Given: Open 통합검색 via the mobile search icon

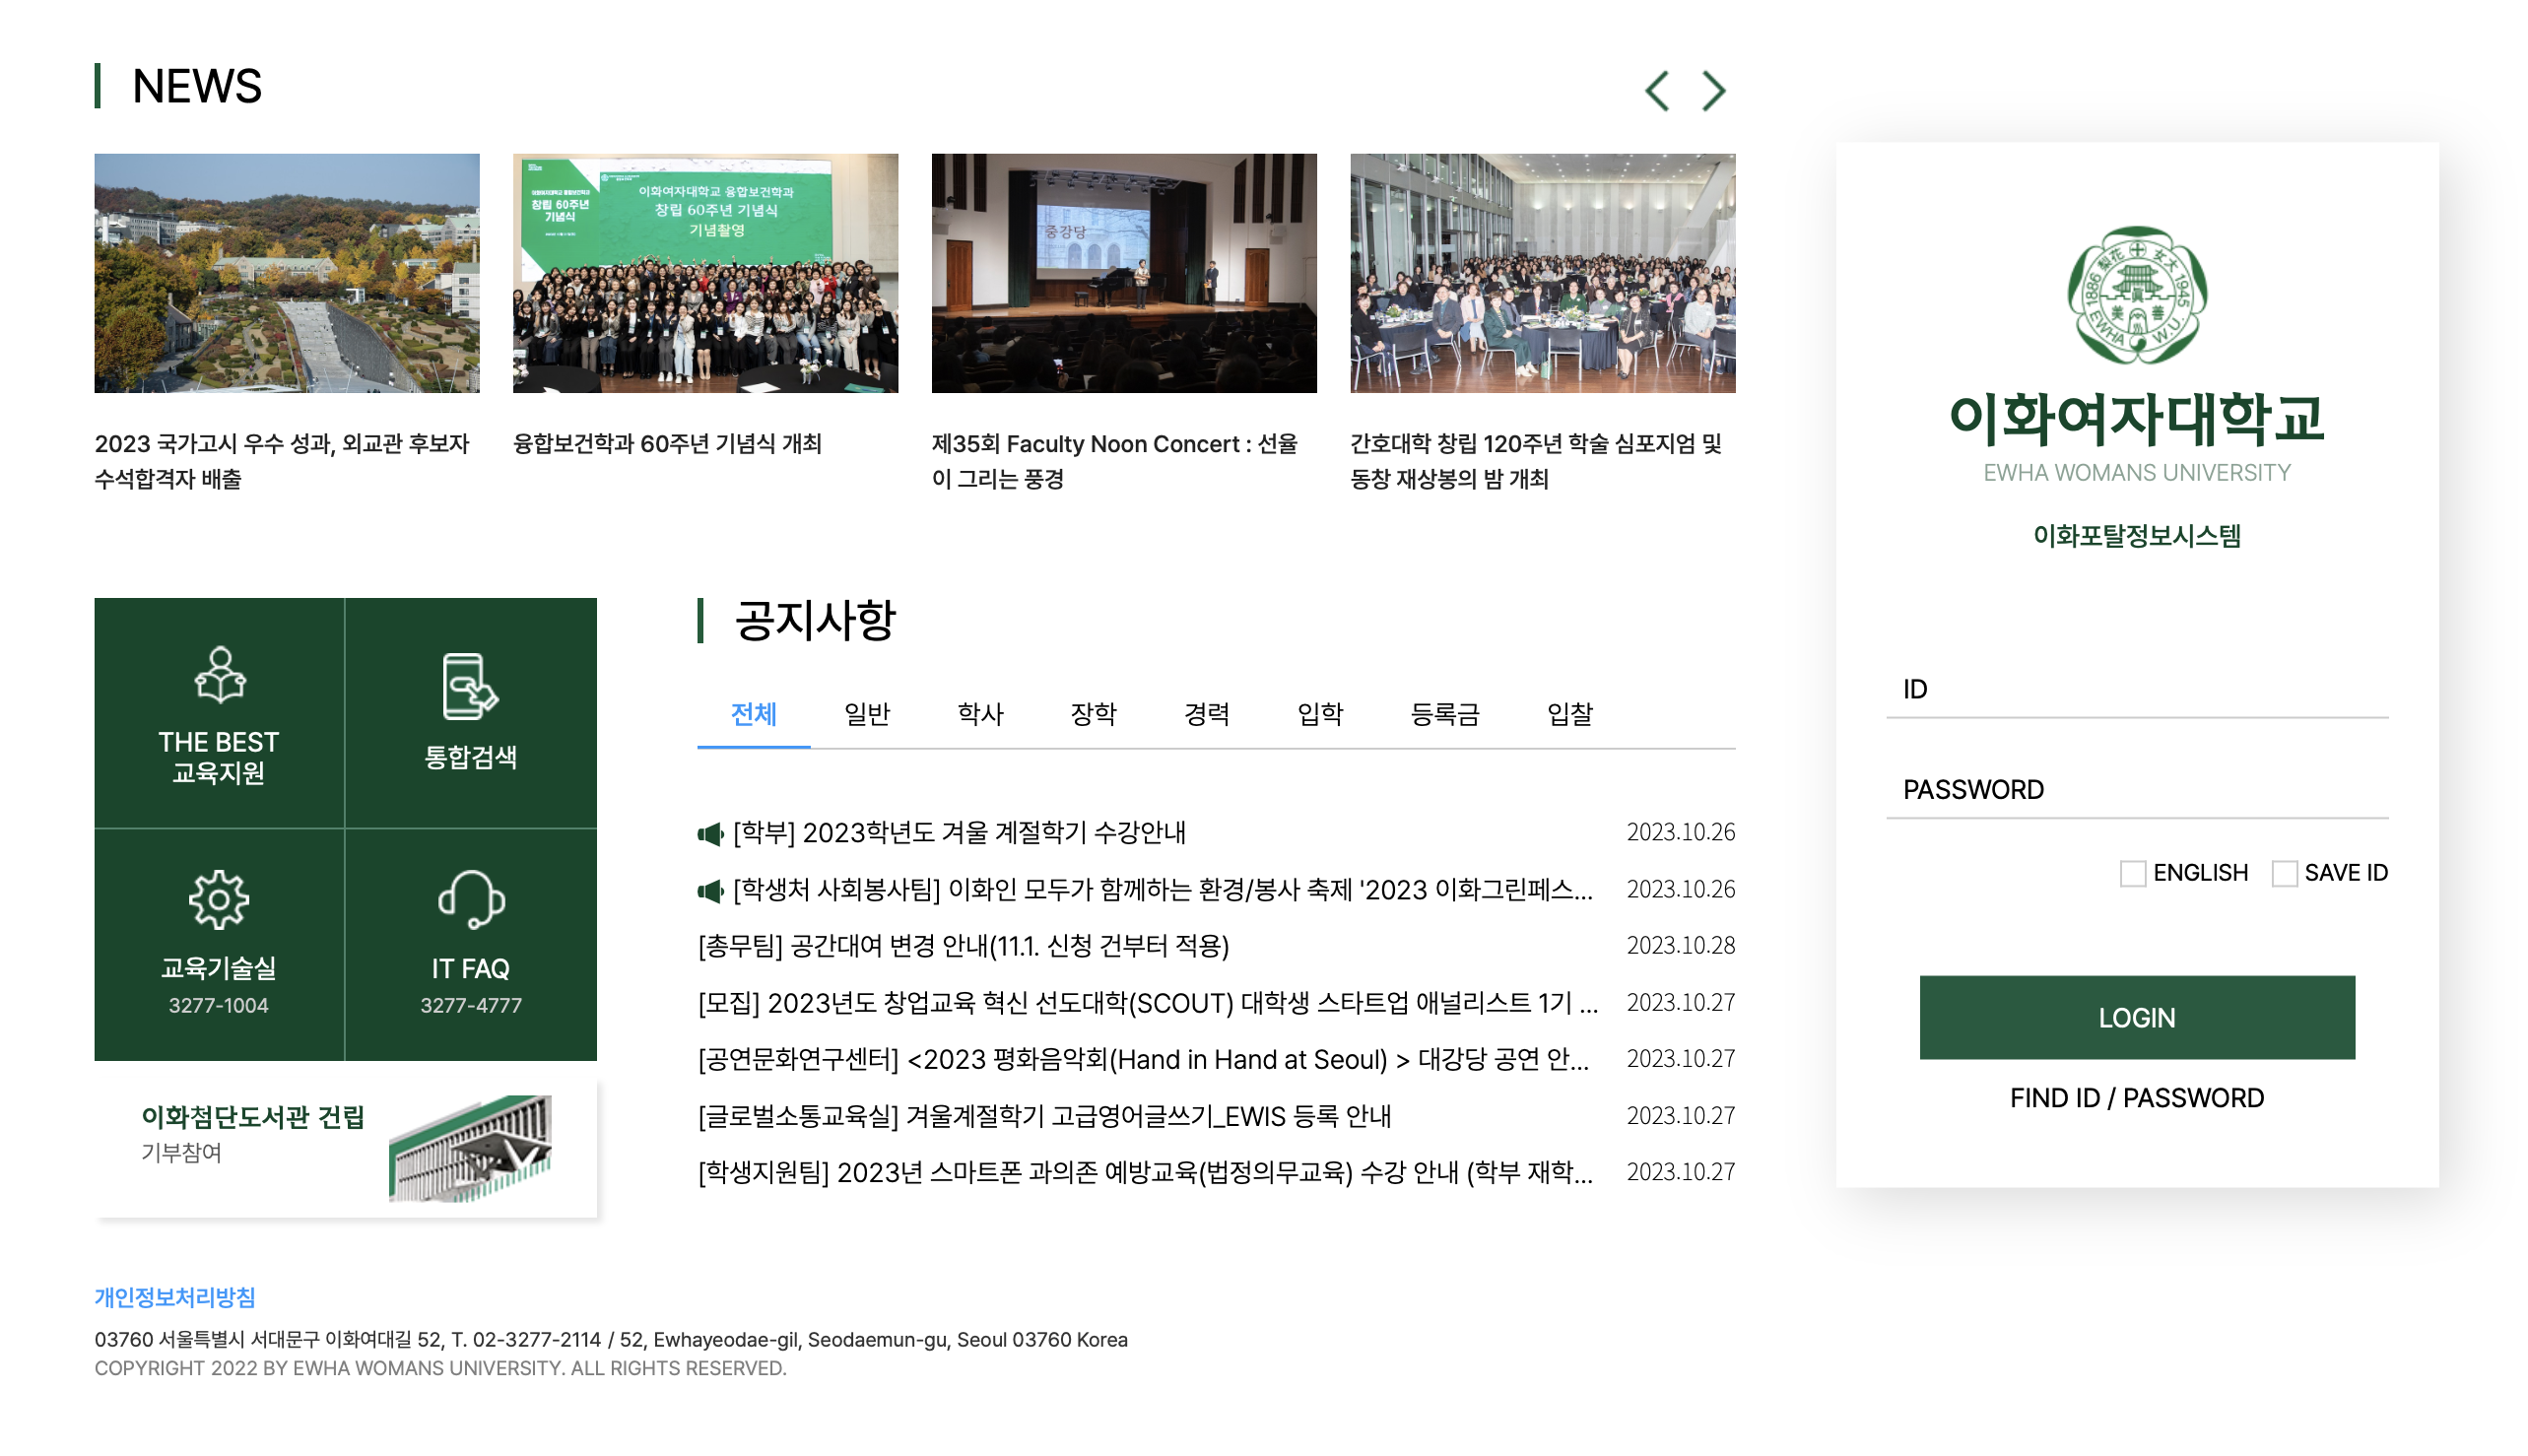Looking at the screenshot, I should pos(469,686).
